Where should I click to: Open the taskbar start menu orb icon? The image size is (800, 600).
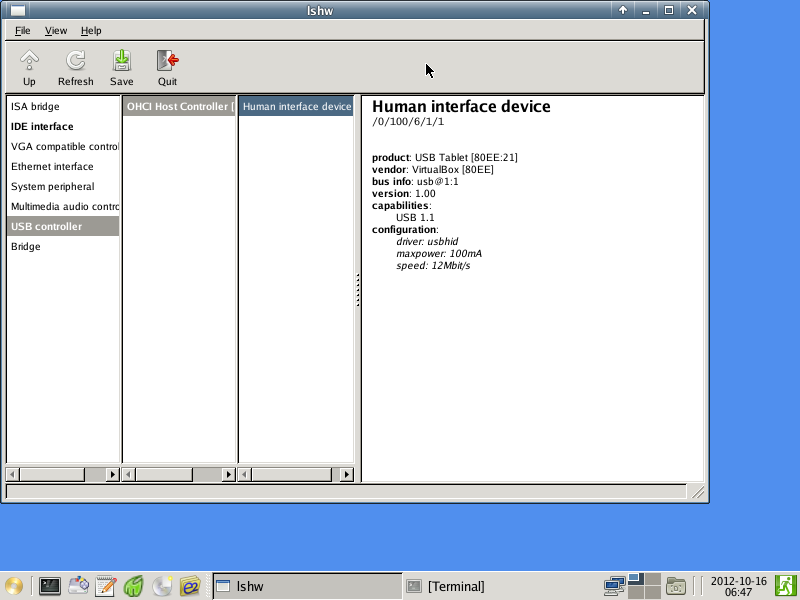(14, 586)
